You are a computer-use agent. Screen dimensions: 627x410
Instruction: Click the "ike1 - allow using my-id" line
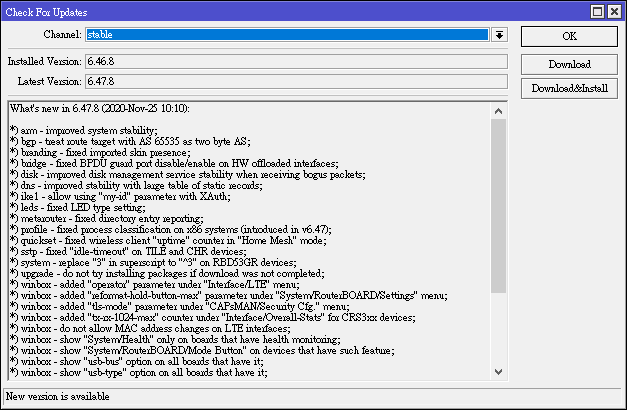(120, 196)
